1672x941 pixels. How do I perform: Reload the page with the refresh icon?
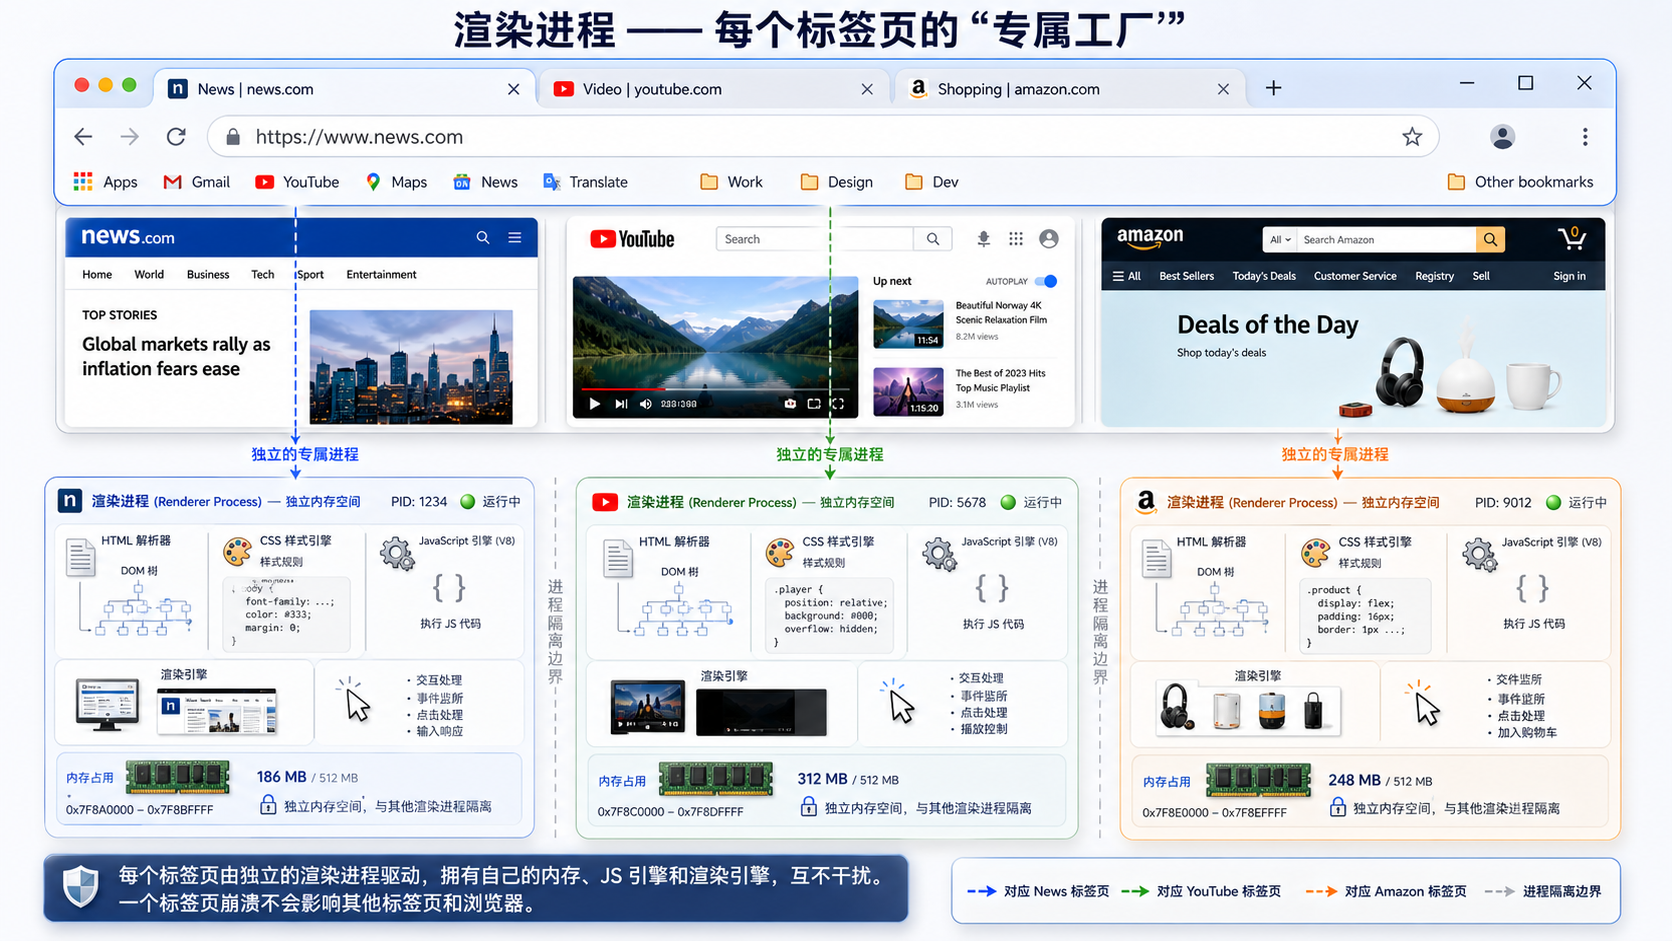coord(176,137)
